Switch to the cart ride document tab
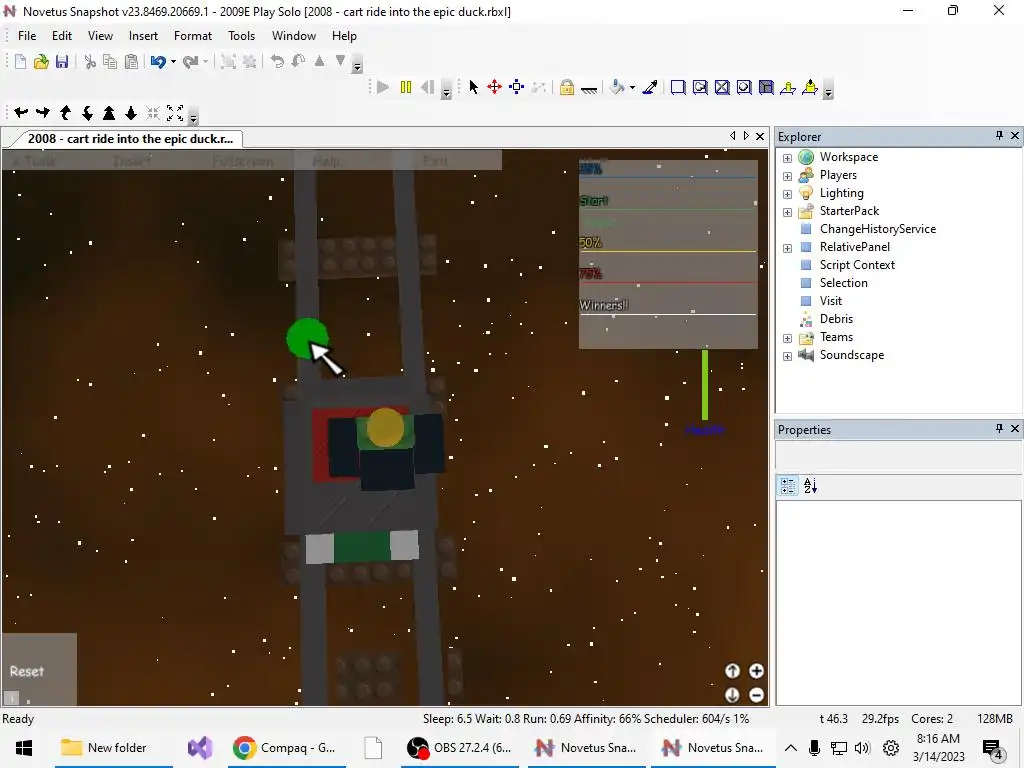 point(130,138)
